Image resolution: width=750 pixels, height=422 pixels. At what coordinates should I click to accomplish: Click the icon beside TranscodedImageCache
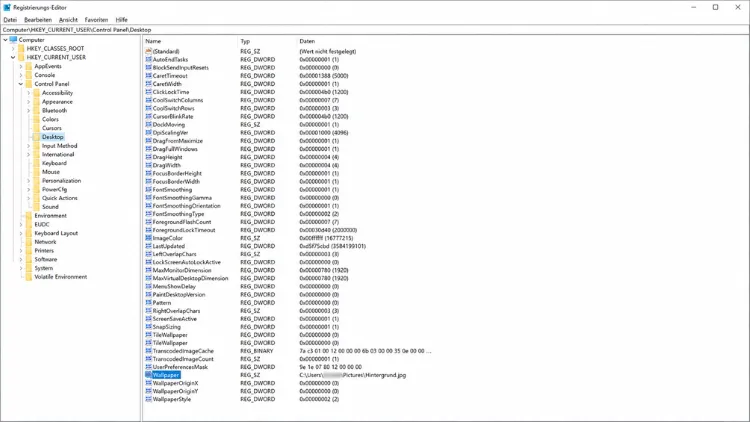click(148, 351)
